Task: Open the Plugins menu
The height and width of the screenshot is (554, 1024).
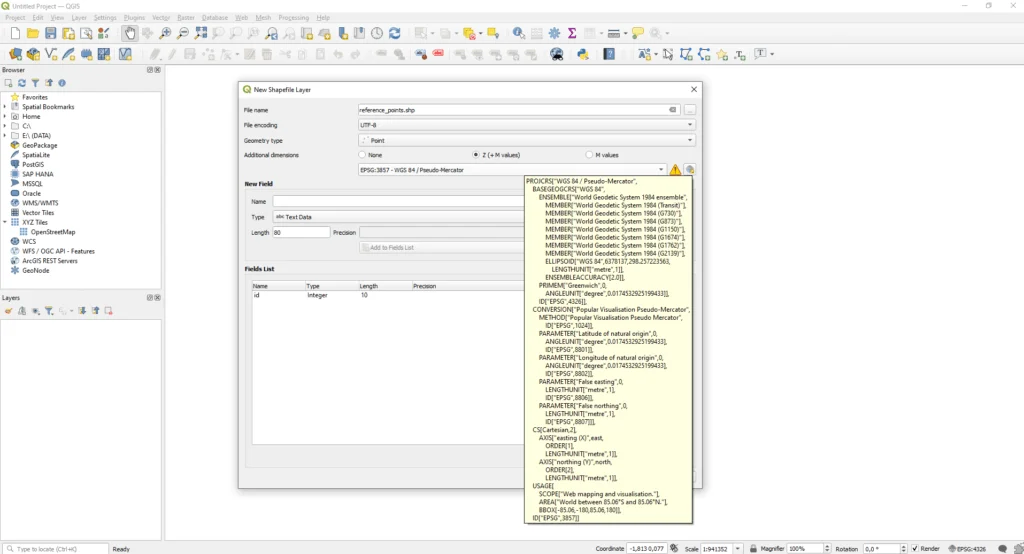Action: coord(134,18)
